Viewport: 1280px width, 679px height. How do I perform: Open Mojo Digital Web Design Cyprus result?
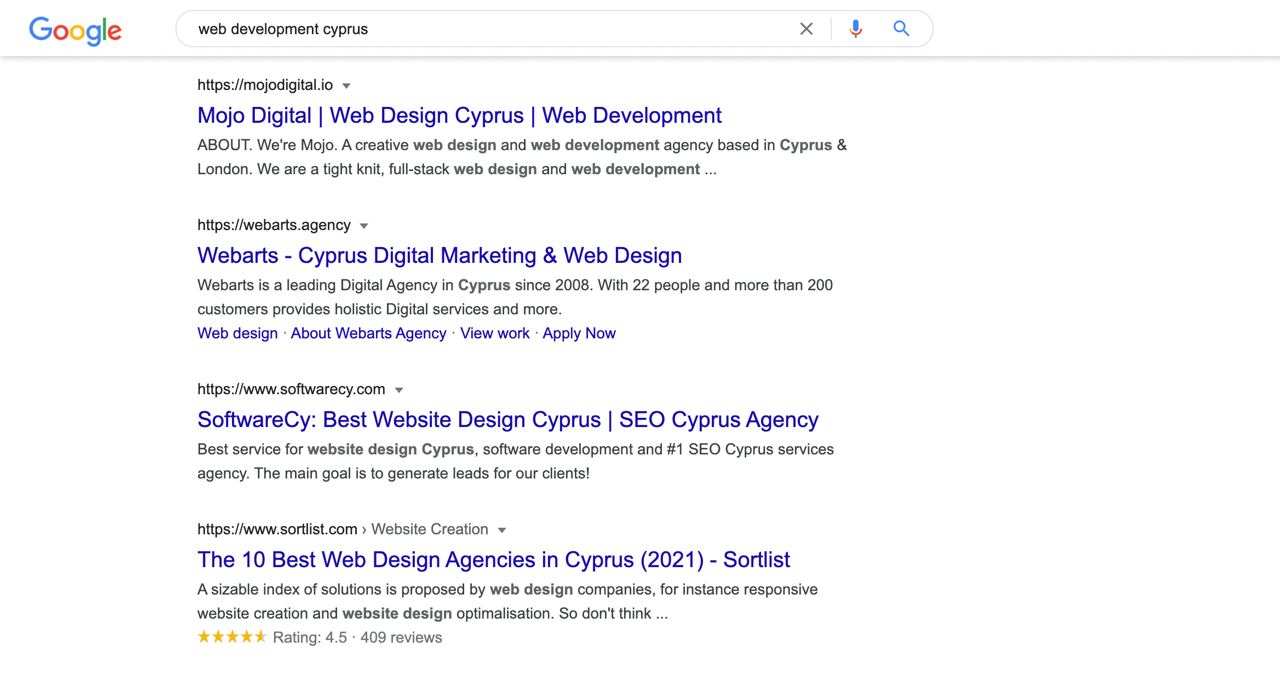[x=459, y=115]
